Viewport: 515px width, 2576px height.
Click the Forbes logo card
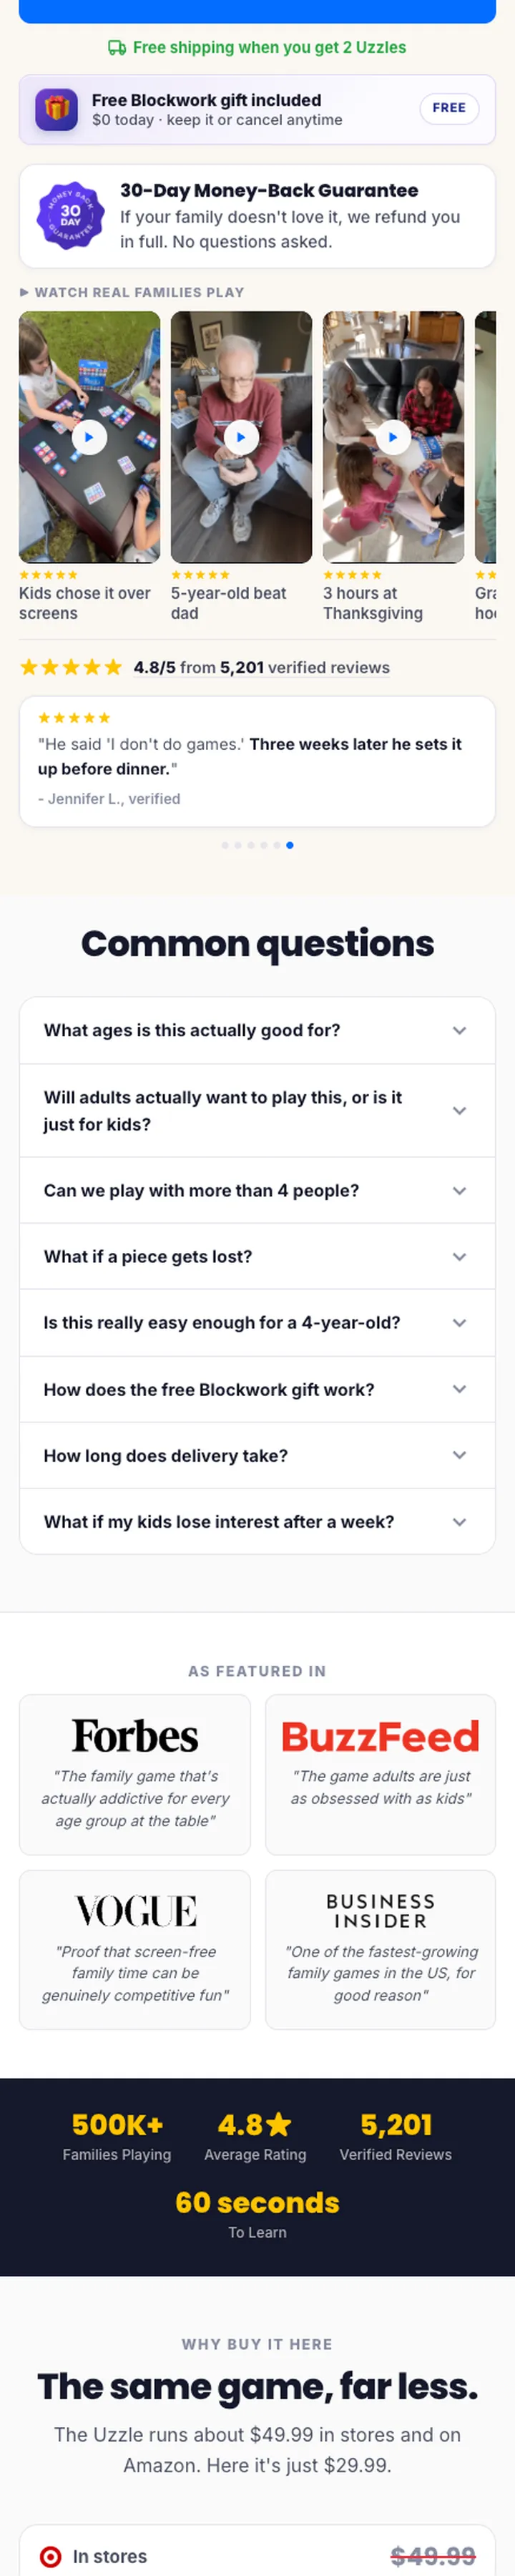point(135,1774)
